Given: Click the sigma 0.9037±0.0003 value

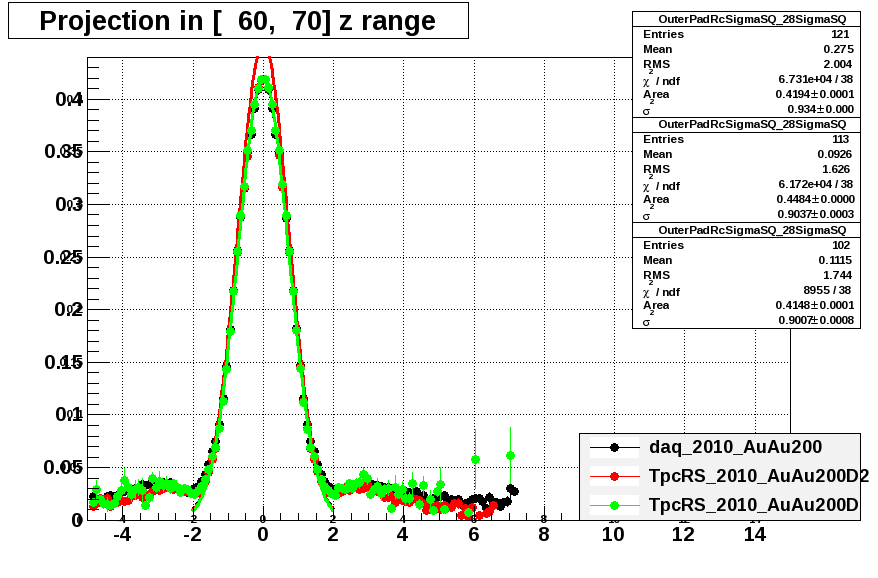Looking at the screenshot, I should tap(815, 214).
